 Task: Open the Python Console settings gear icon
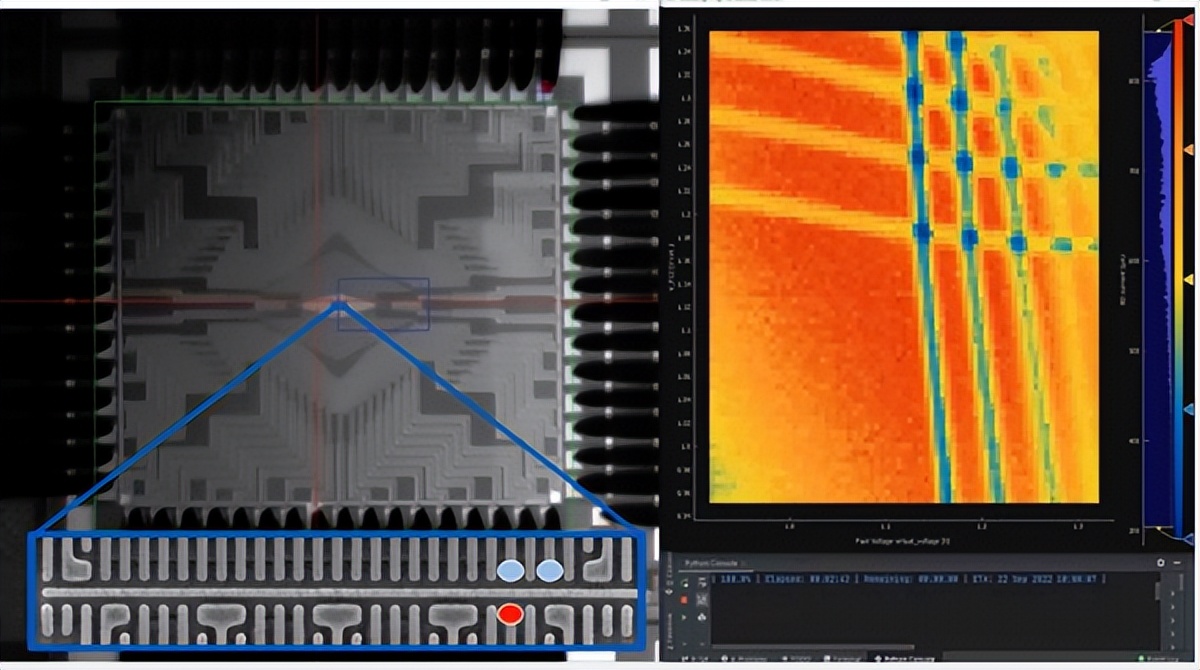coord(1159,560)
